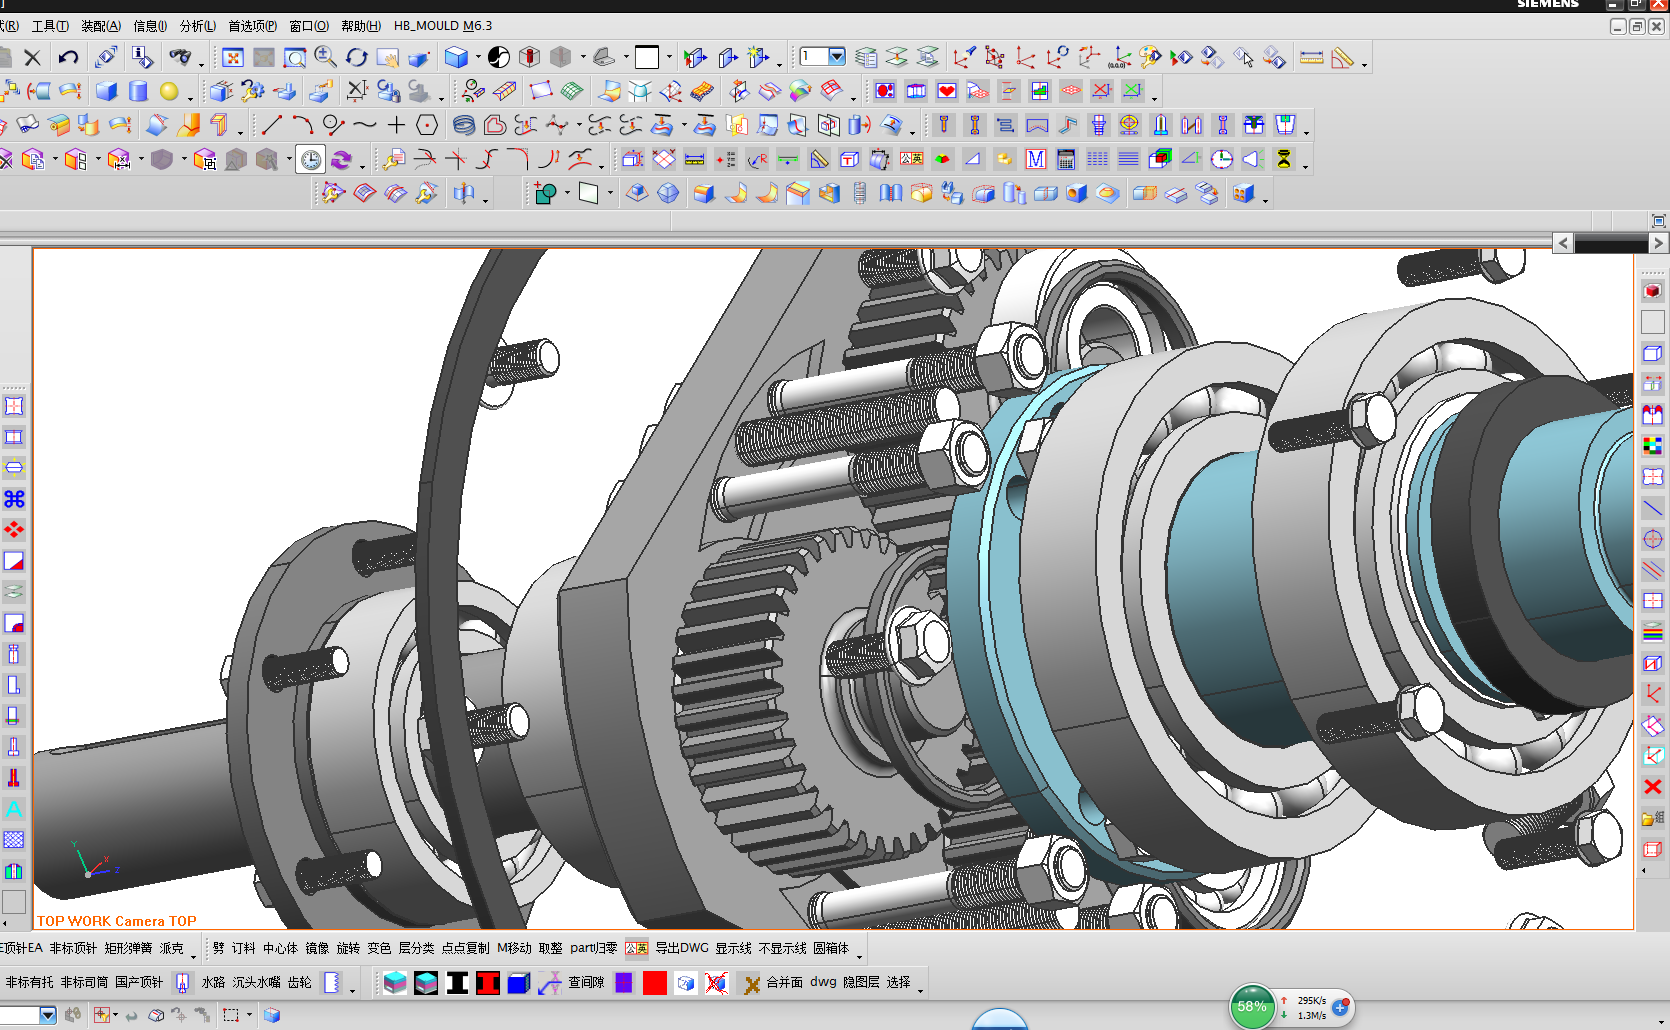The image size is (1670, 1030).
Task: Click the Pan hand icon
Action: tap(387, 57)
